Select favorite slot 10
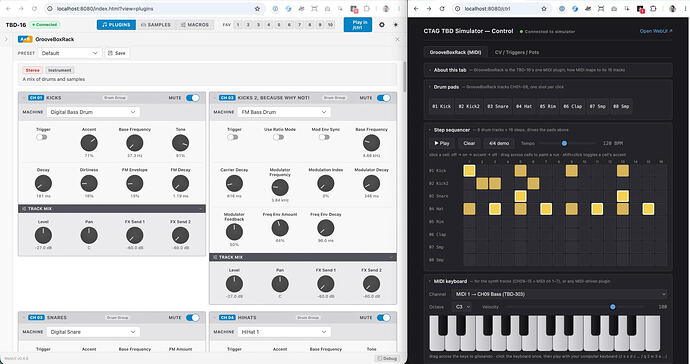 coord(330,25)
